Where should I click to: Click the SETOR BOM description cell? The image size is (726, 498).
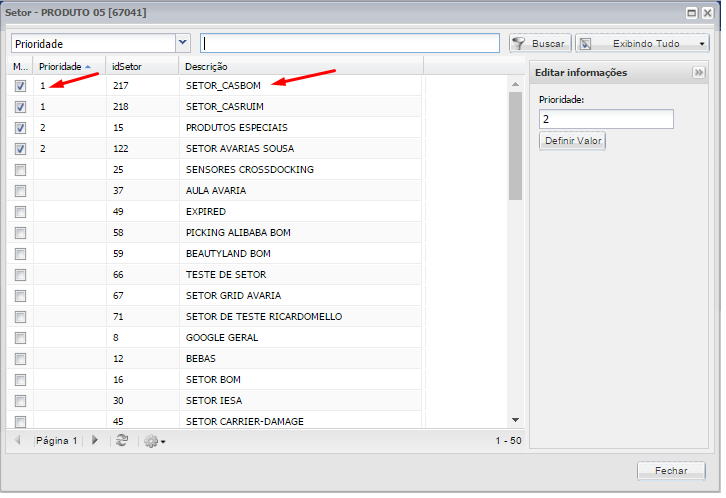[x=300, y=380]
